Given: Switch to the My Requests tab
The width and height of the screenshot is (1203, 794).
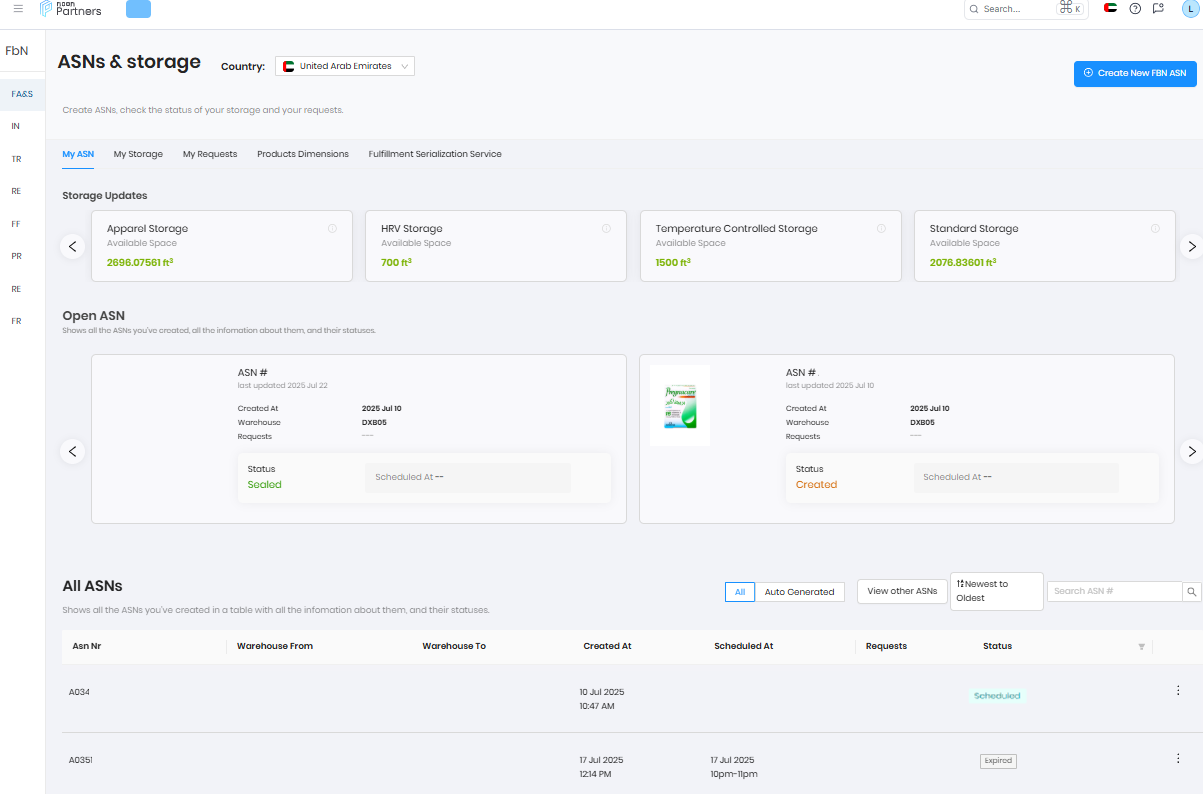Looking at the screenshot, I should [210, 154].
